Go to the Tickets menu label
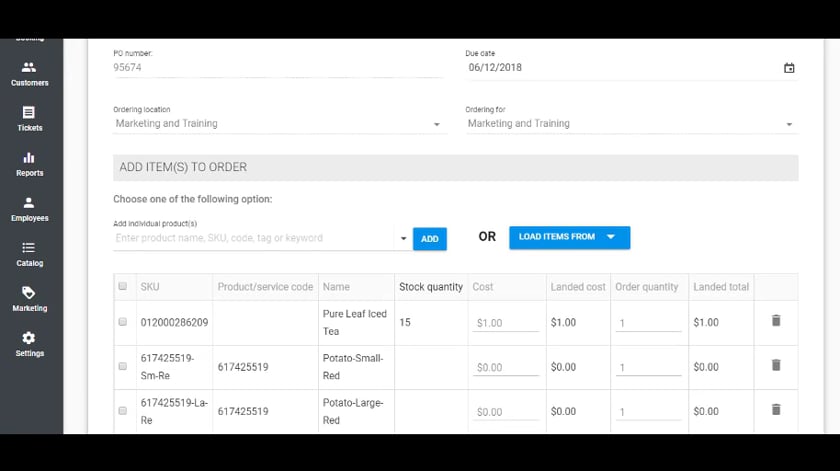 click(29, 128)
